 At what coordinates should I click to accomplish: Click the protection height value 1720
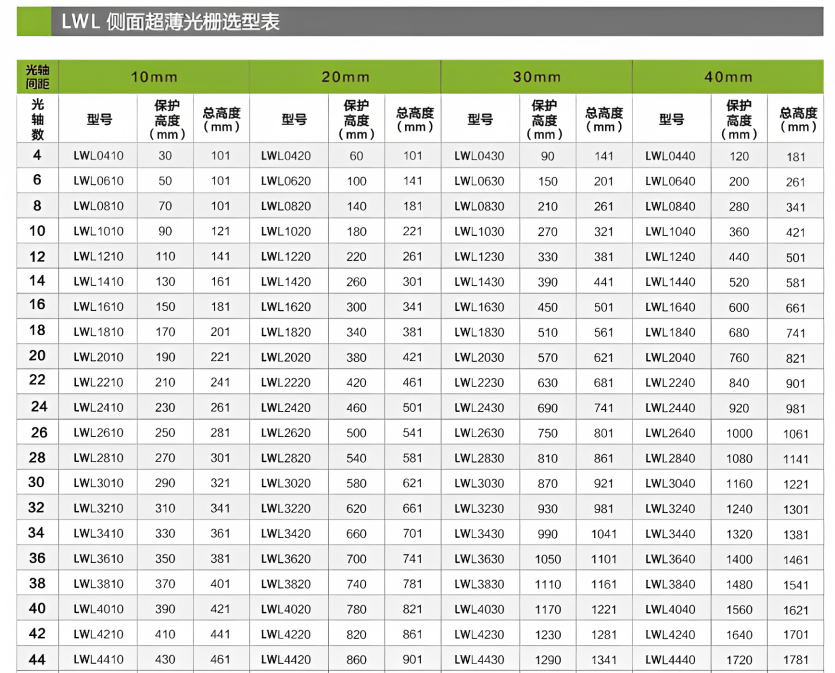coord(739,659)
